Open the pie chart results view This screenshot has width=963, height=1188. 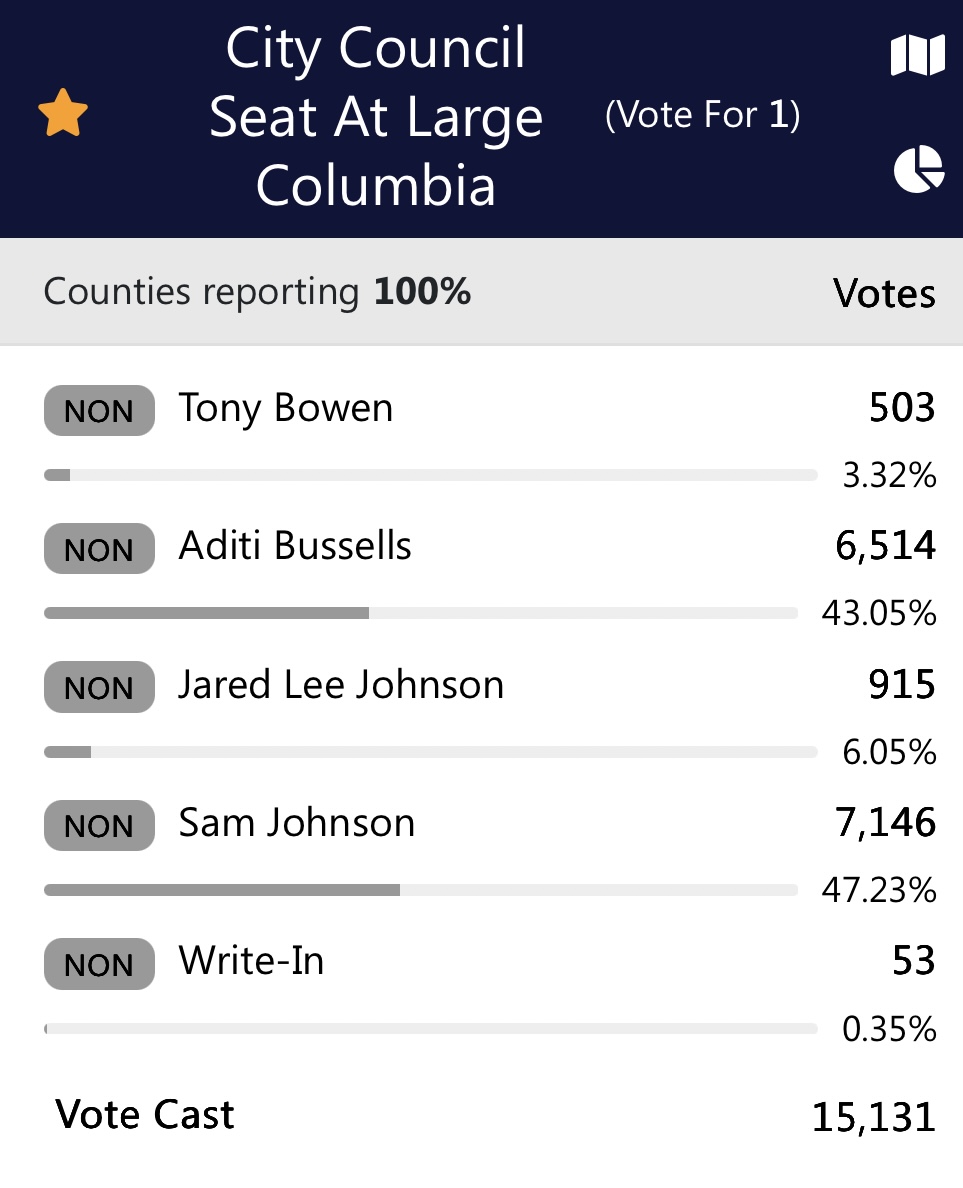(918, 168)
